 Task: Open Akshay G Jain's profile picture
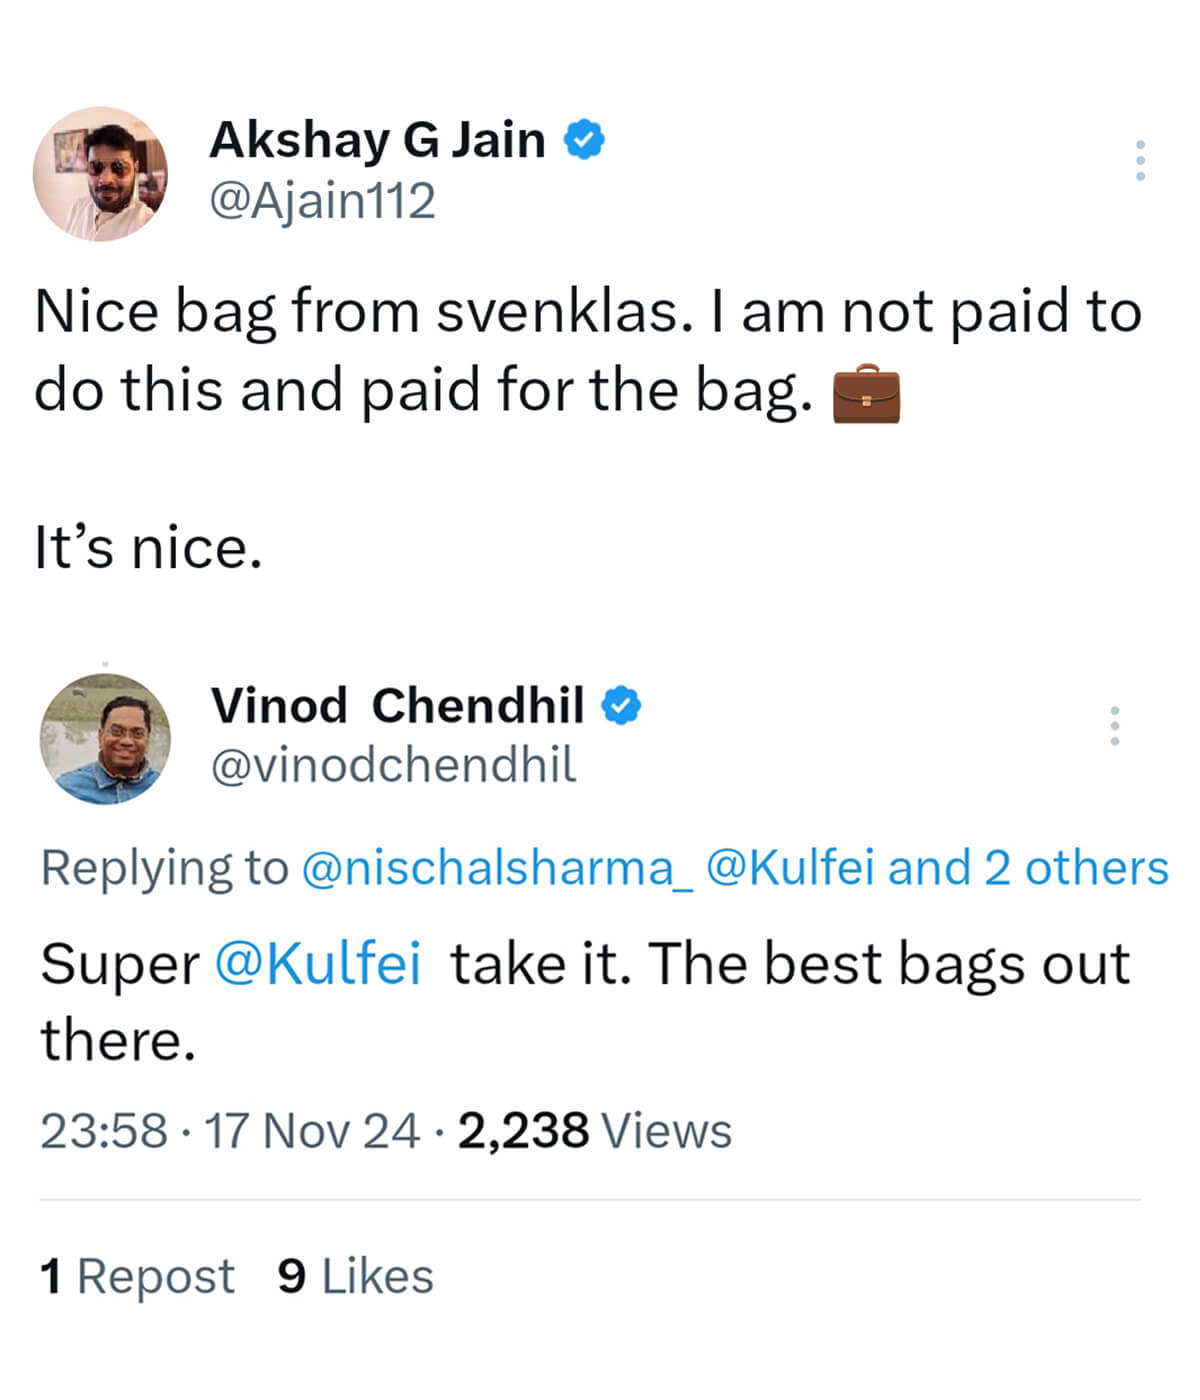coord(100,174)
